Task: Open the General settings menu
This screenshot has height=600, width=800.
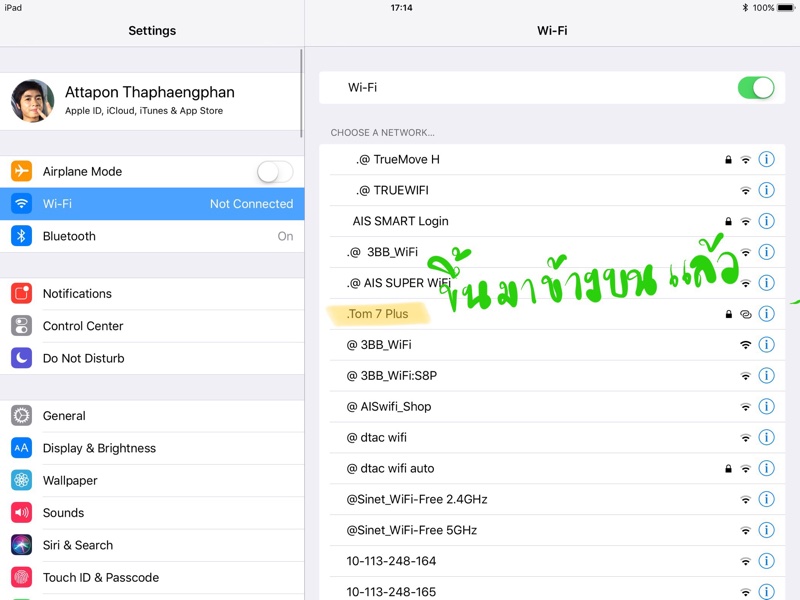Action: [64, 416]
